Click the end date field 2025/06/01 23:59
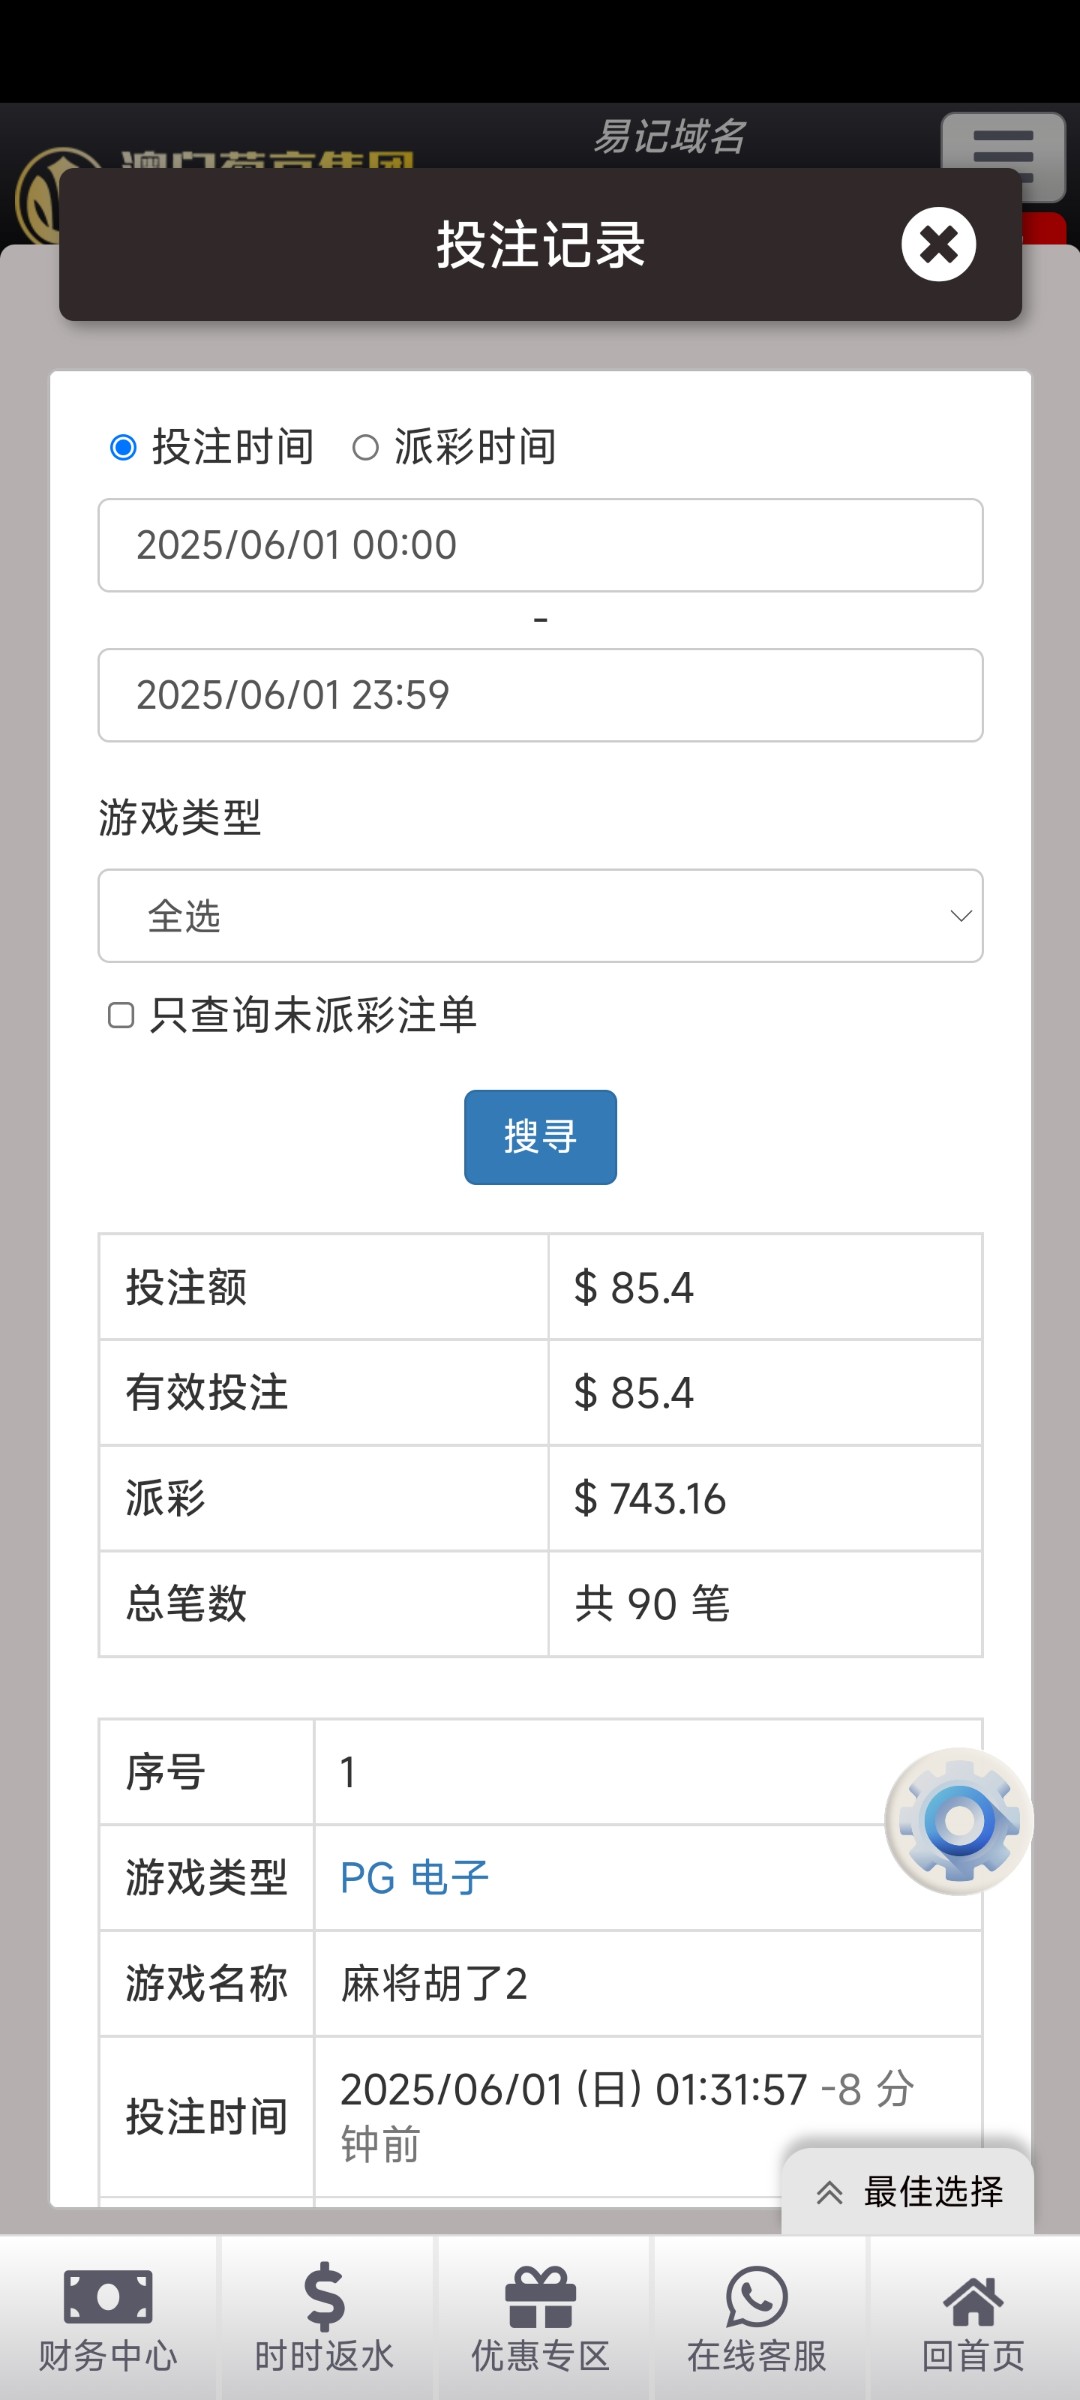The height and width of the screenshot is (2400, 1080). point(540,695)
